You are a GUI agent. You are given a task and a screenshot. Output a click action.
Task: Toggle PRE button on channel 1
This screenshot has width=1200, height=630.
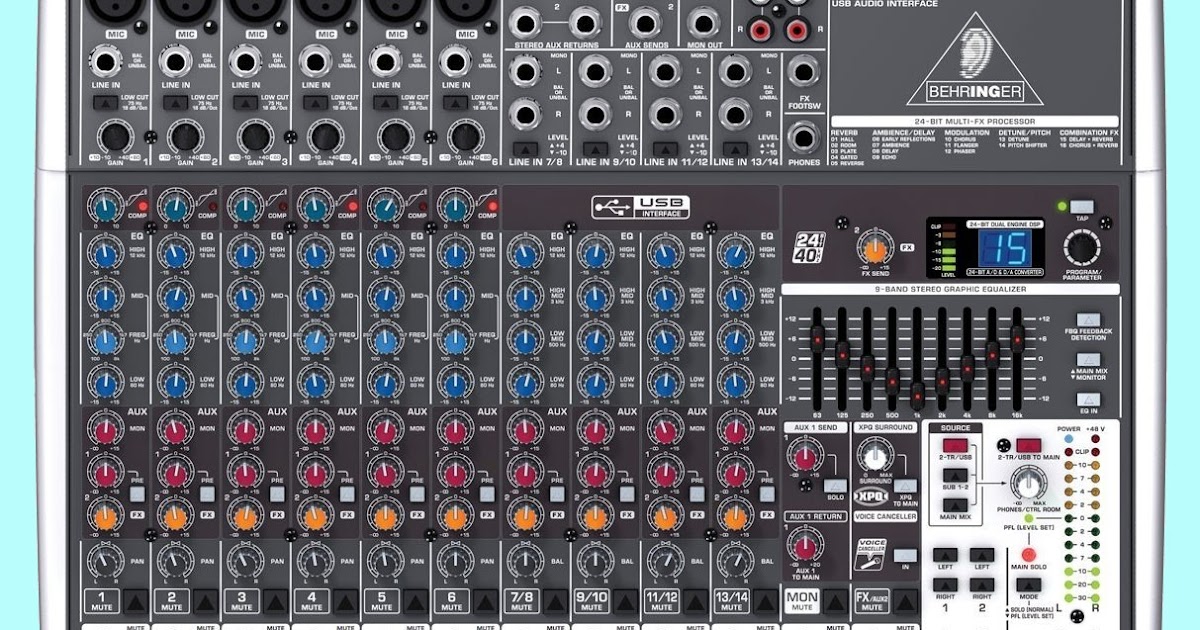(137, 494)
